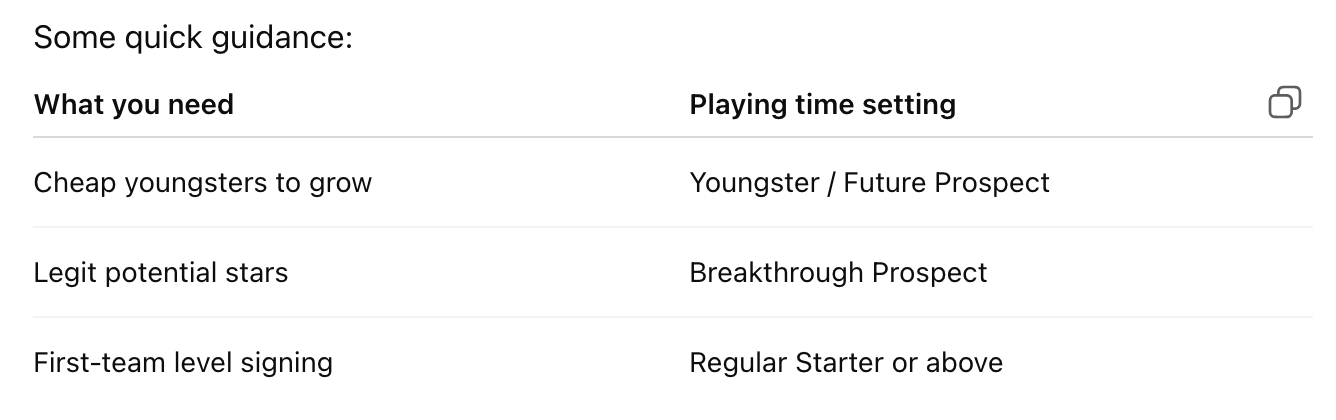
Task: Click the "Breakthrough Prospect" cell
Action: [x=838, y=273]
